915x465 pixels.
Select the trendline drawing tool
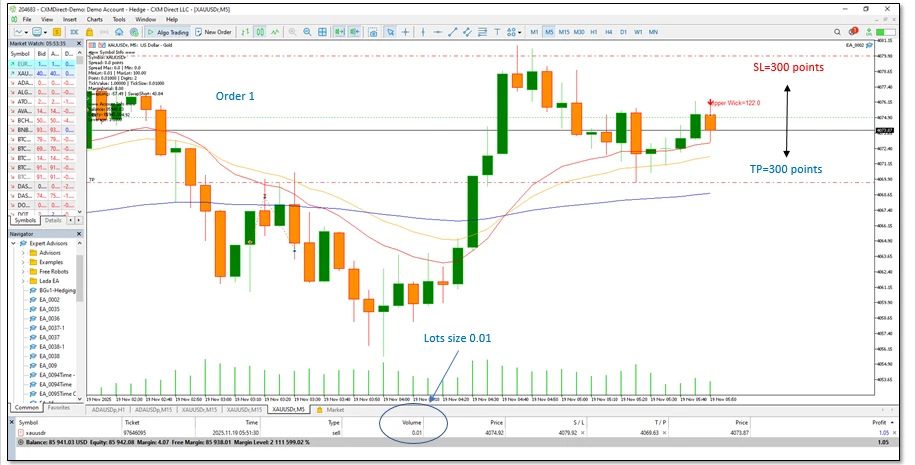pos(452,32)
